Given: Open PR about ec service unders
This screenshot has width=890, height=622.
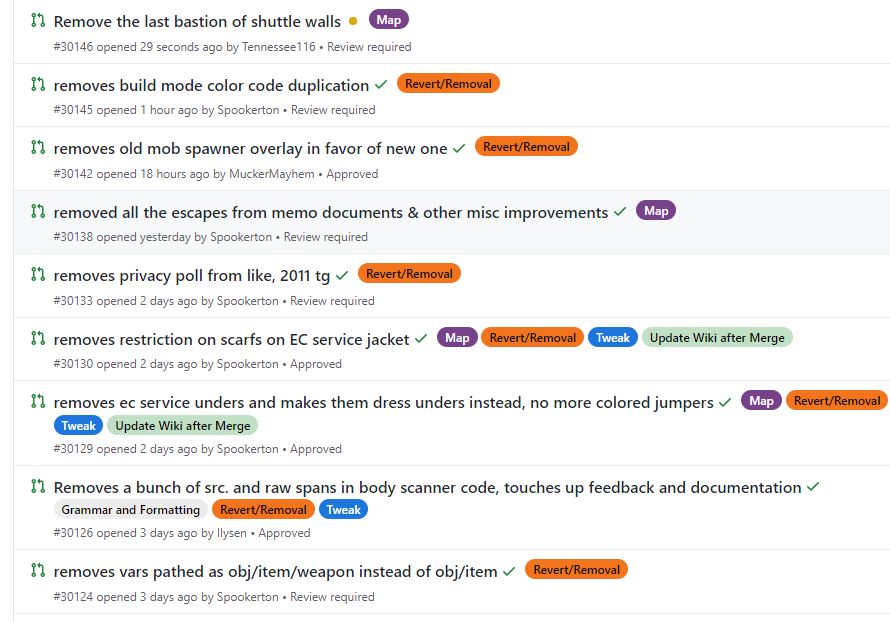Looking at the screenshot, I should click(x=383, y=402).
